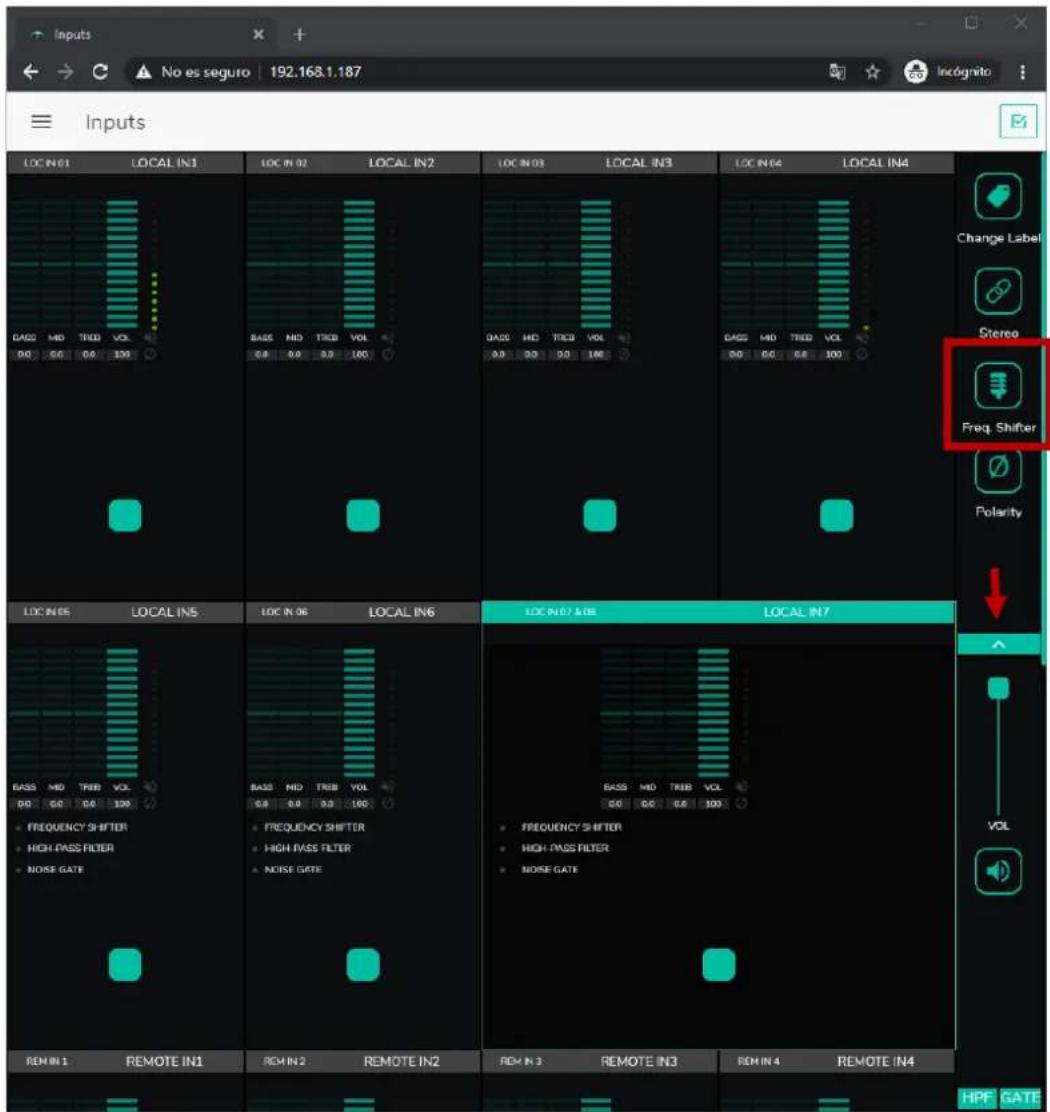This screenshot has width=1050, height=1112.
Task: Mute LOCAL IN6 via its speaker icon
Action: [388, 786]
